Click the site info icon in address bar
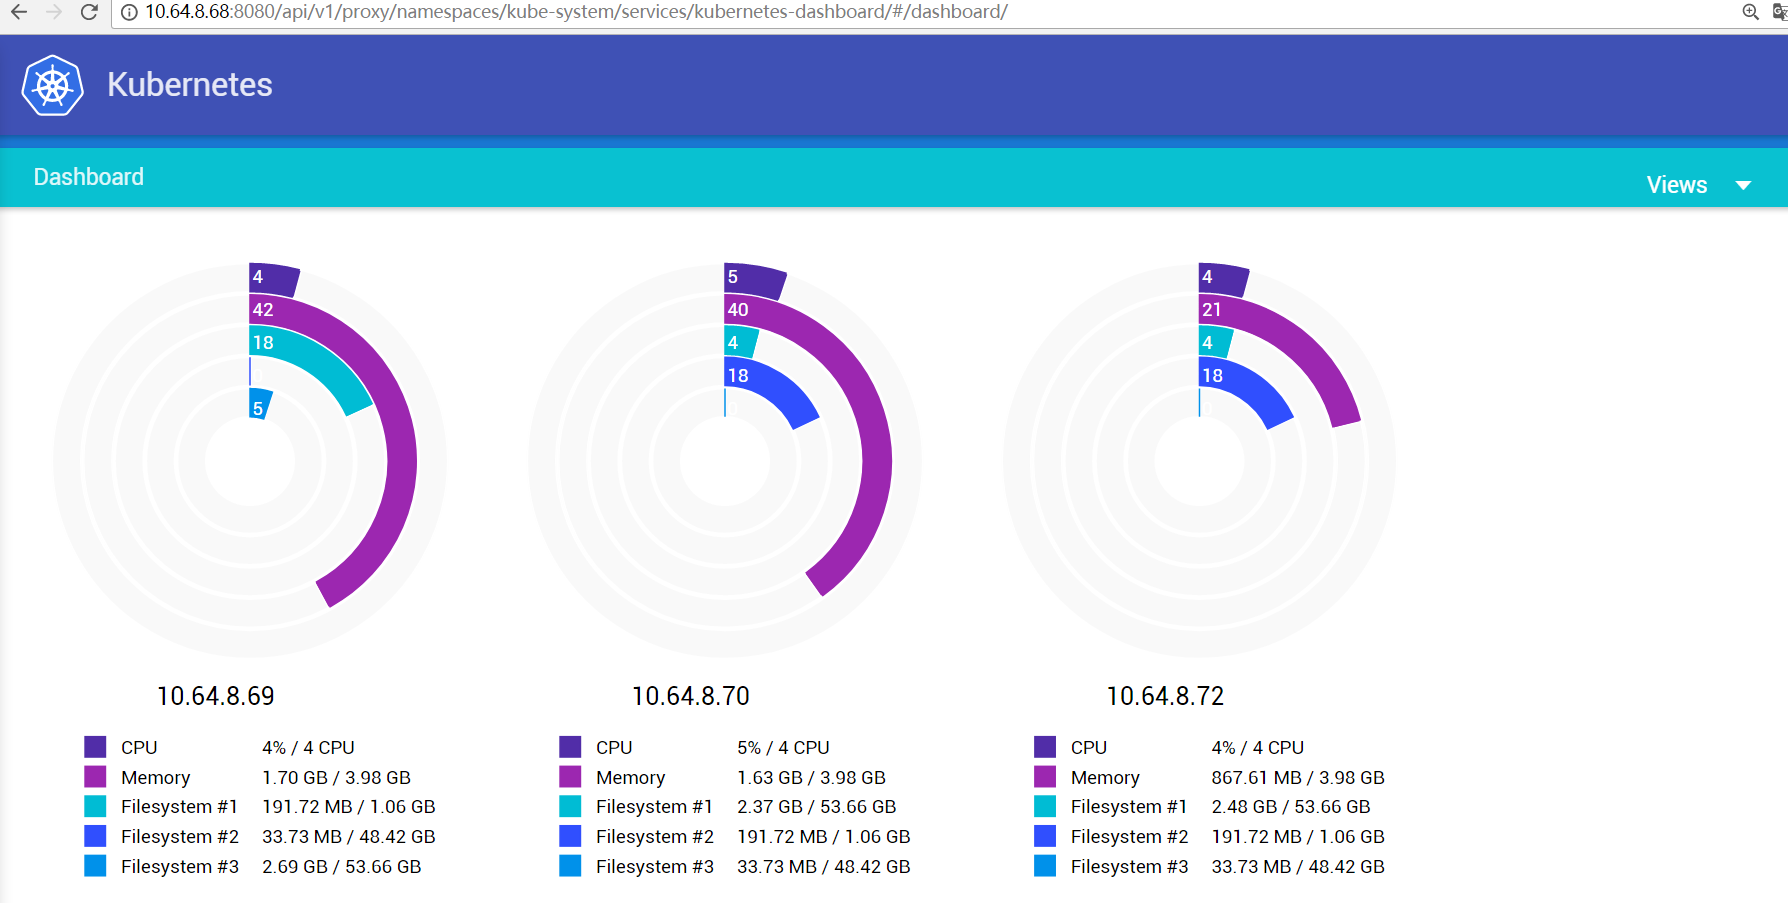Viewport: 1788px width, 903px height. [x=129, y=12]
